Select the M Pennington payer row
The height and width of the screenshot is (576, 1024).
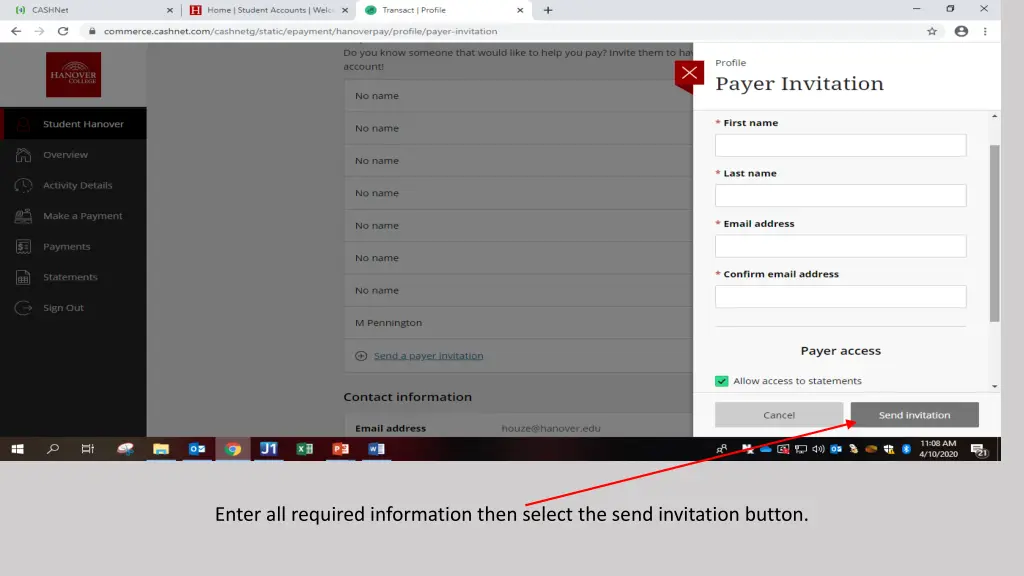point(519,323)
